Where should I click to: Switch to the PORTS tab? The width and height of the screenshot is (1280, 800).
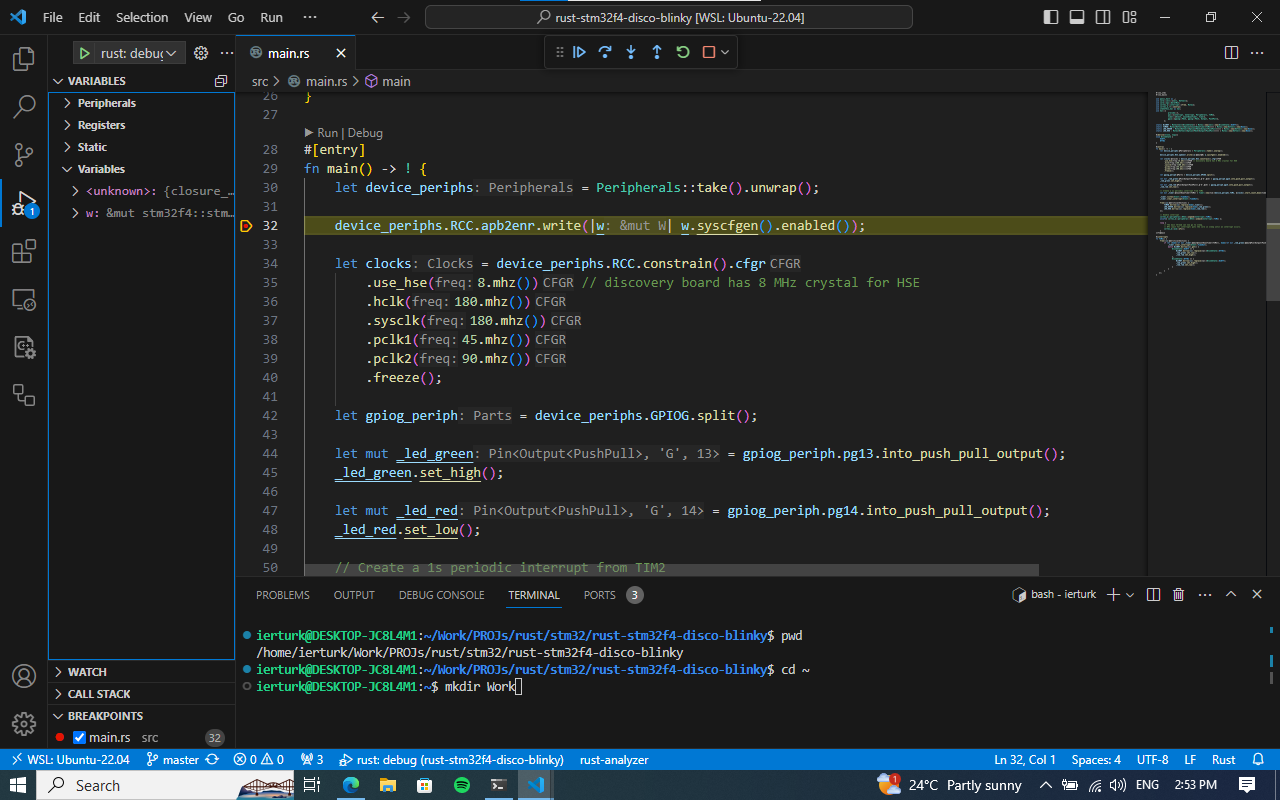600,595
